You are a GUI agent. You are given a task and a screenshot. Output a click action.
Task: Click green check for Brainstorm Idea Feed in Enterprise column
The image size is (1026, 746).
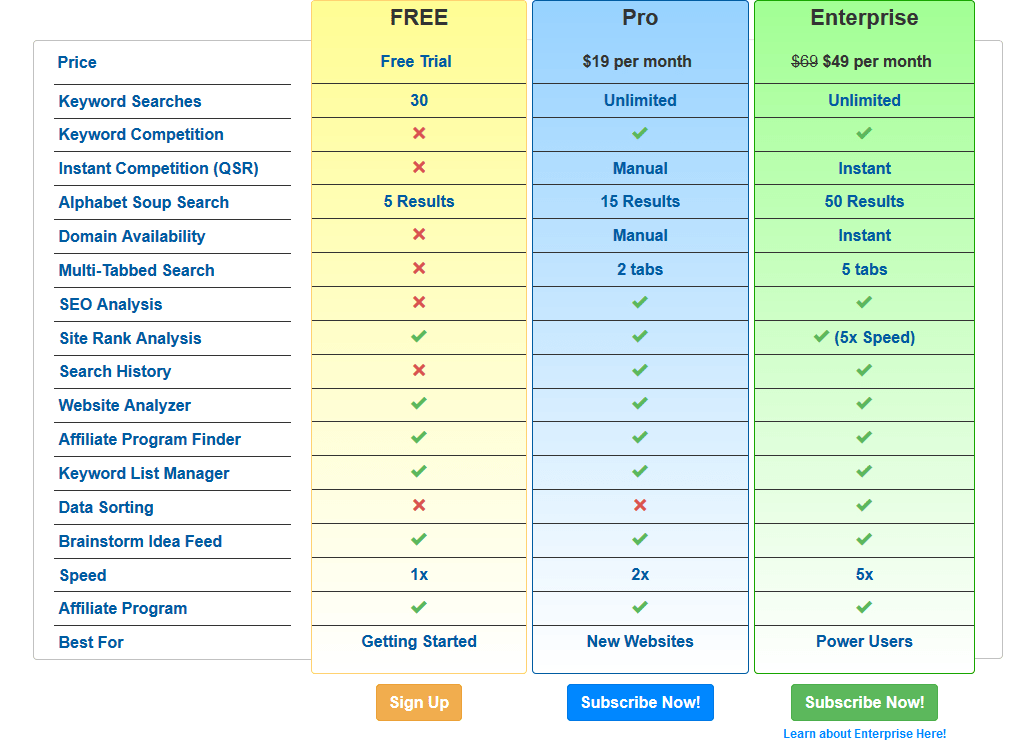(864, 539)
